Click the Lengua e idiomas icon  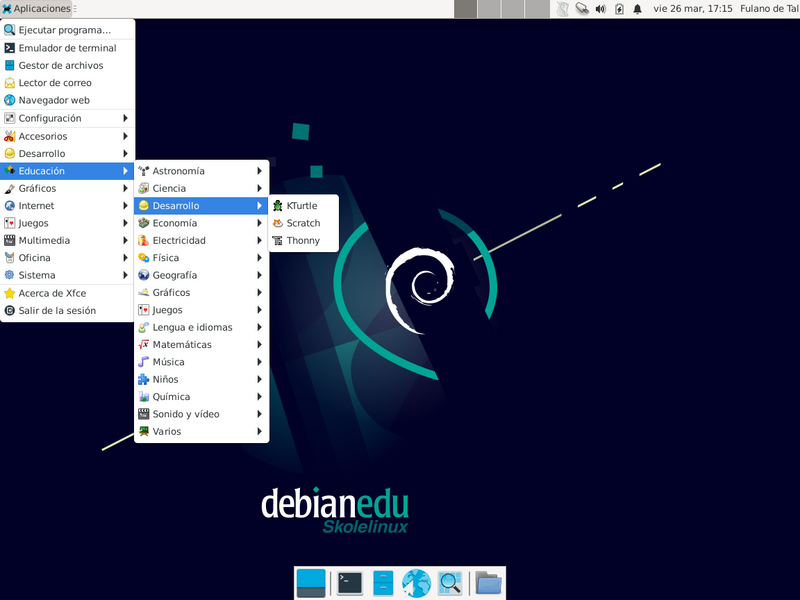click(x=144, y=327)
